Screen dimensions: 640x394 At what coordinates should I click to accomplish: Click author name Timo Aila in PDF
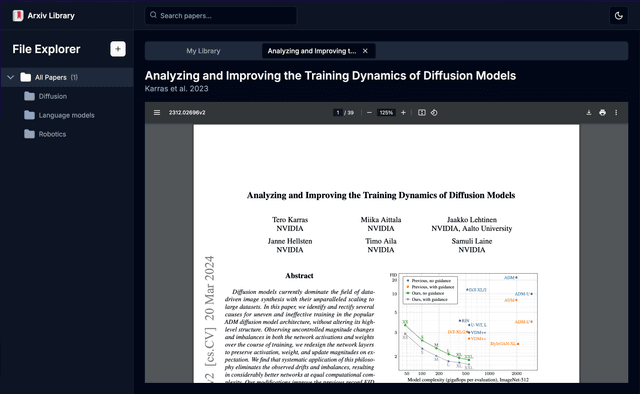[381, 241]
